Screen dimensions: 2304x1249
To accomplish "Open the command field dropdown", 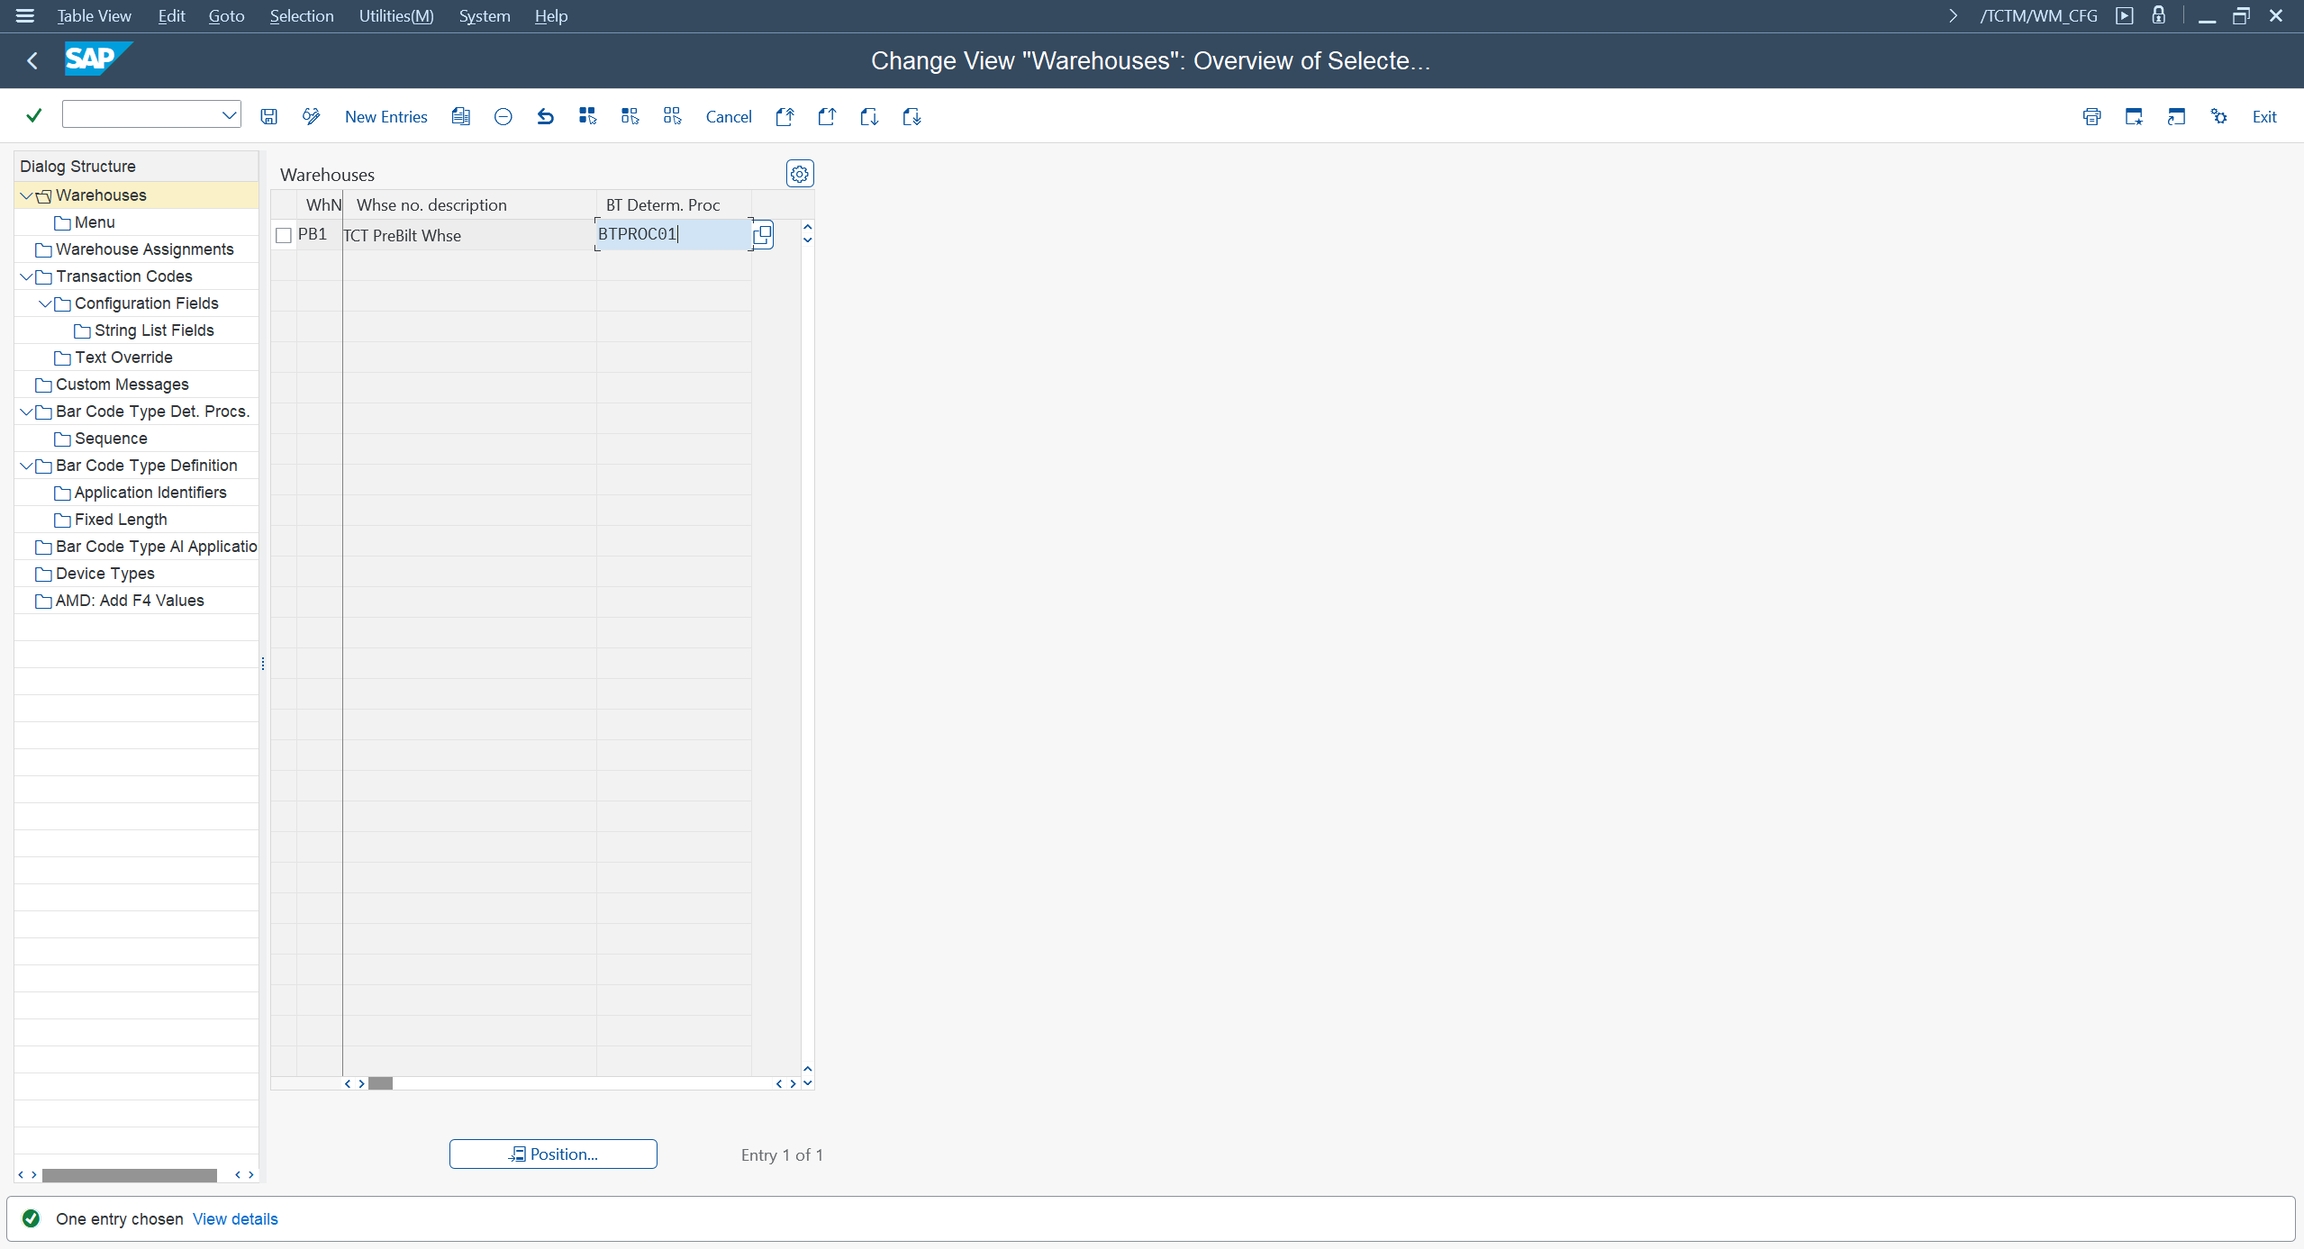I will (x=229, y=115).
